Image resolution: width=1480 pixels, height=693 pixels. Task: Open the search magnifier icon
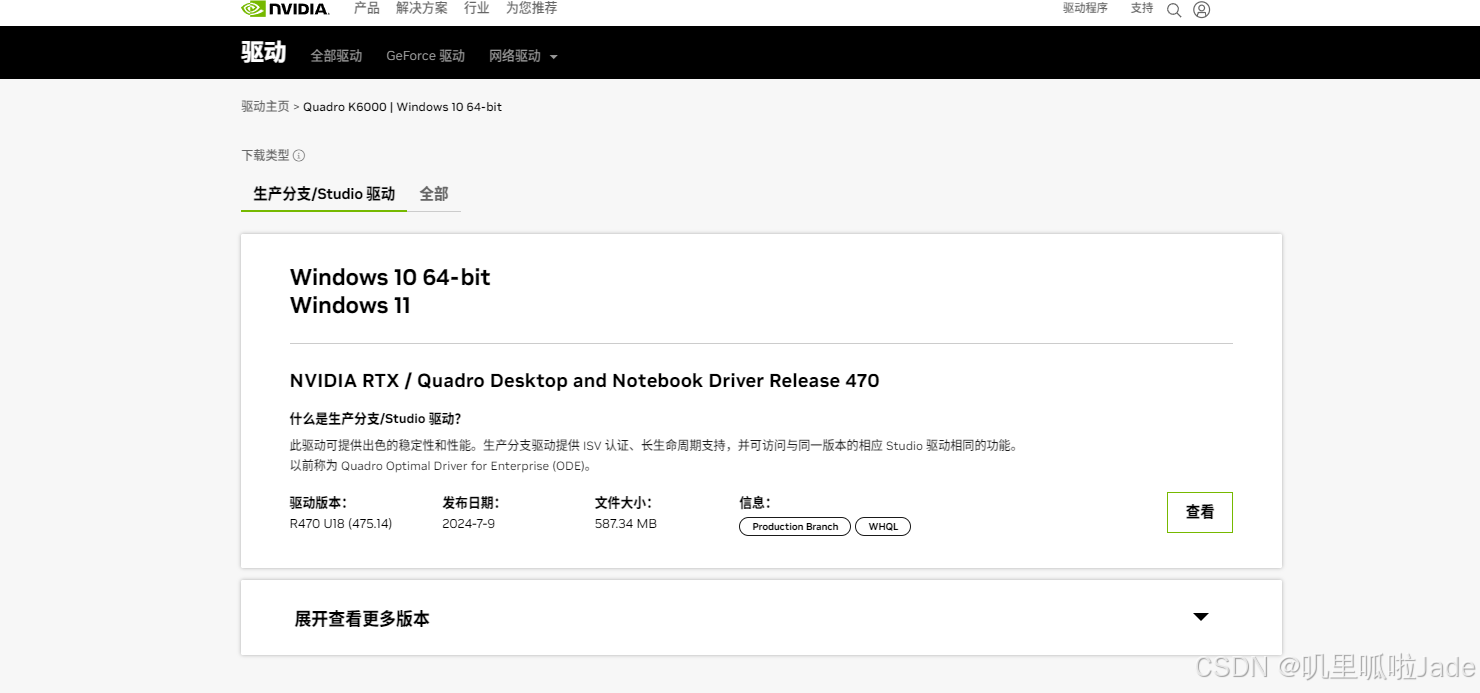pyautogui.click(x=1174, y=10)
